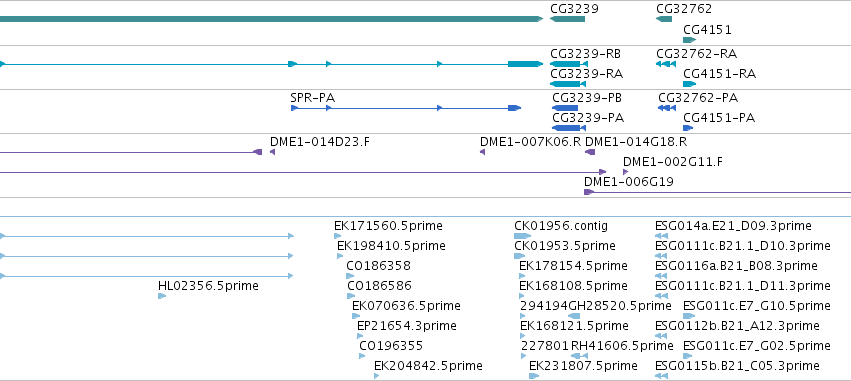Select the DME1-014D23.F marker arrow
The image size is (851, 381).
(272, 152)
